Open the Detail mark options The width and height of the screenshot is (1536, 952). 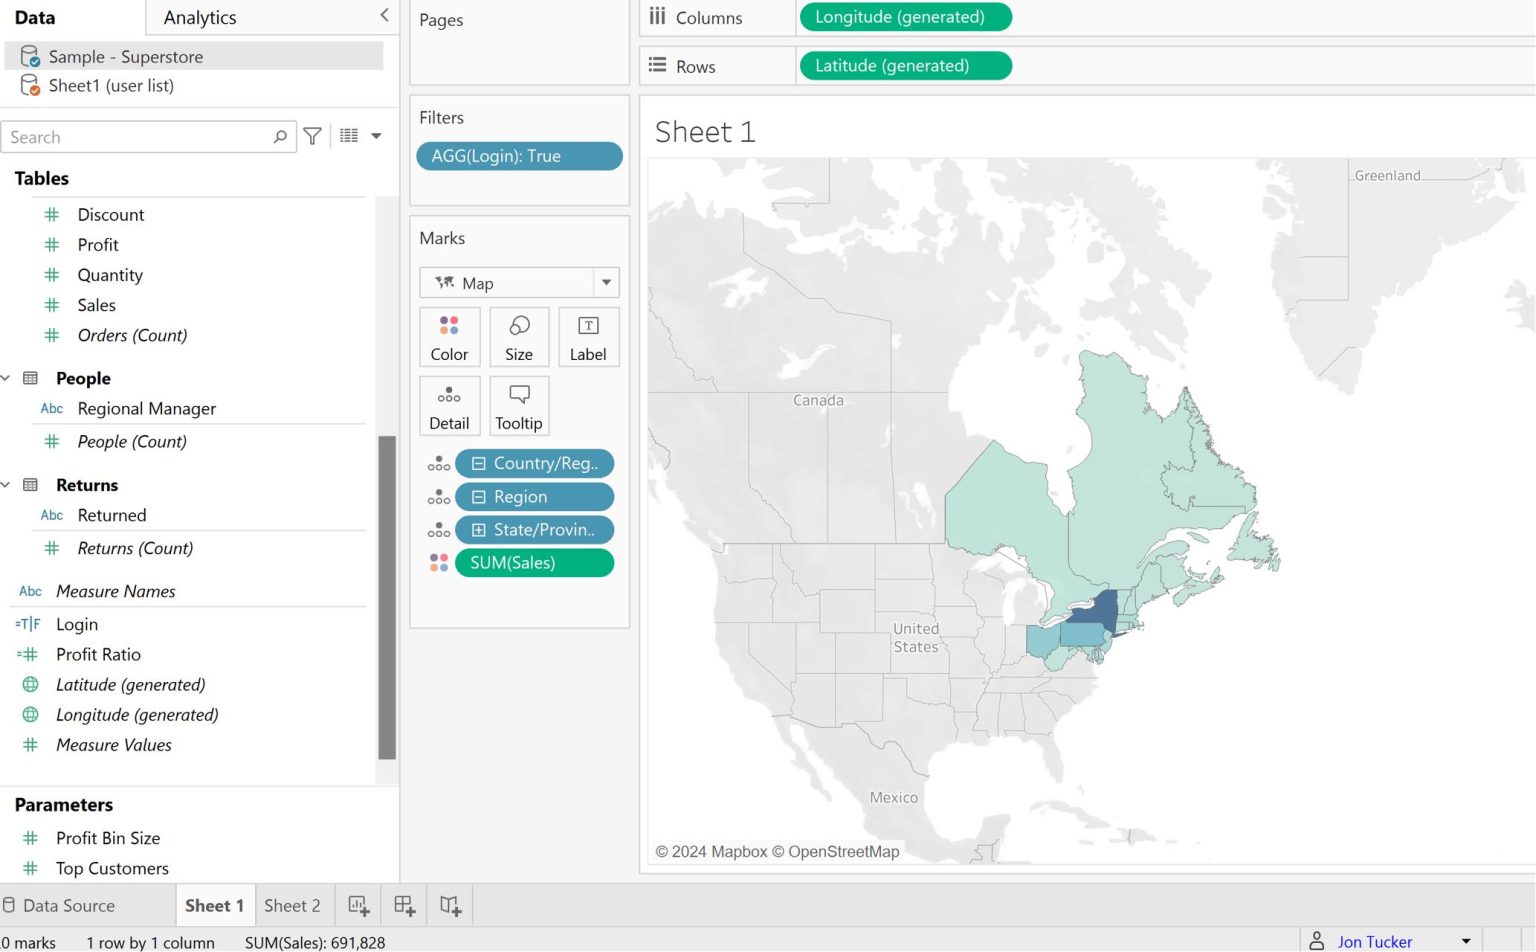pos(449,406)
